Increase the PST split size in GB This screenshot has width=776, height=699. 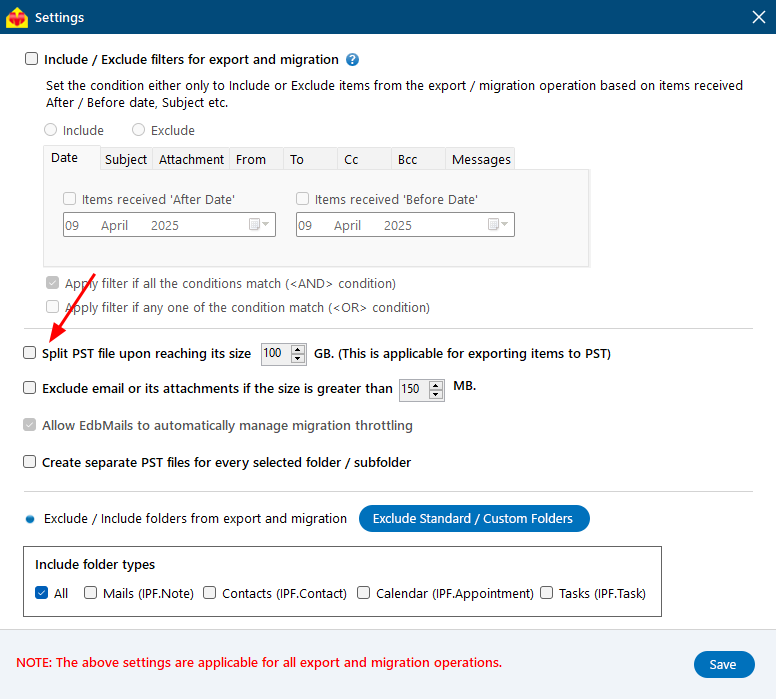[298, 349]
